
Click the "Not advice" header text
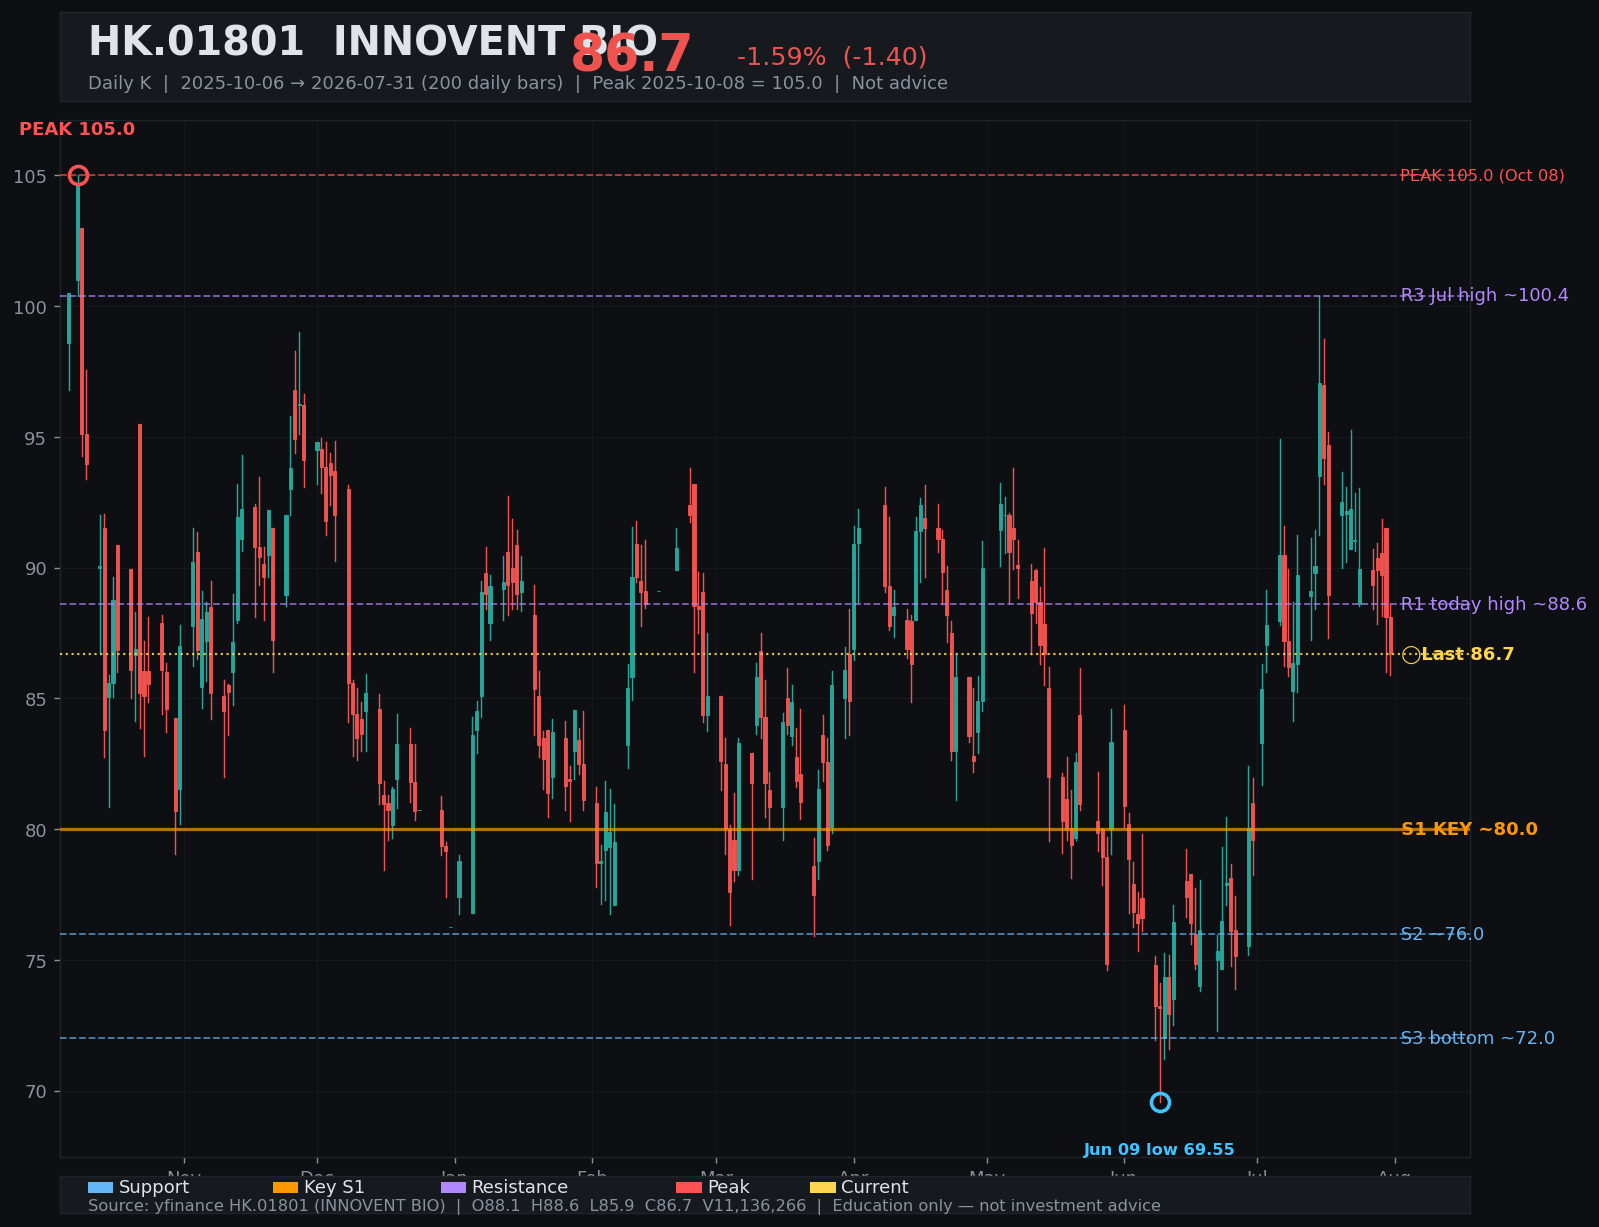pyautogui.click(x=900, y=83)
